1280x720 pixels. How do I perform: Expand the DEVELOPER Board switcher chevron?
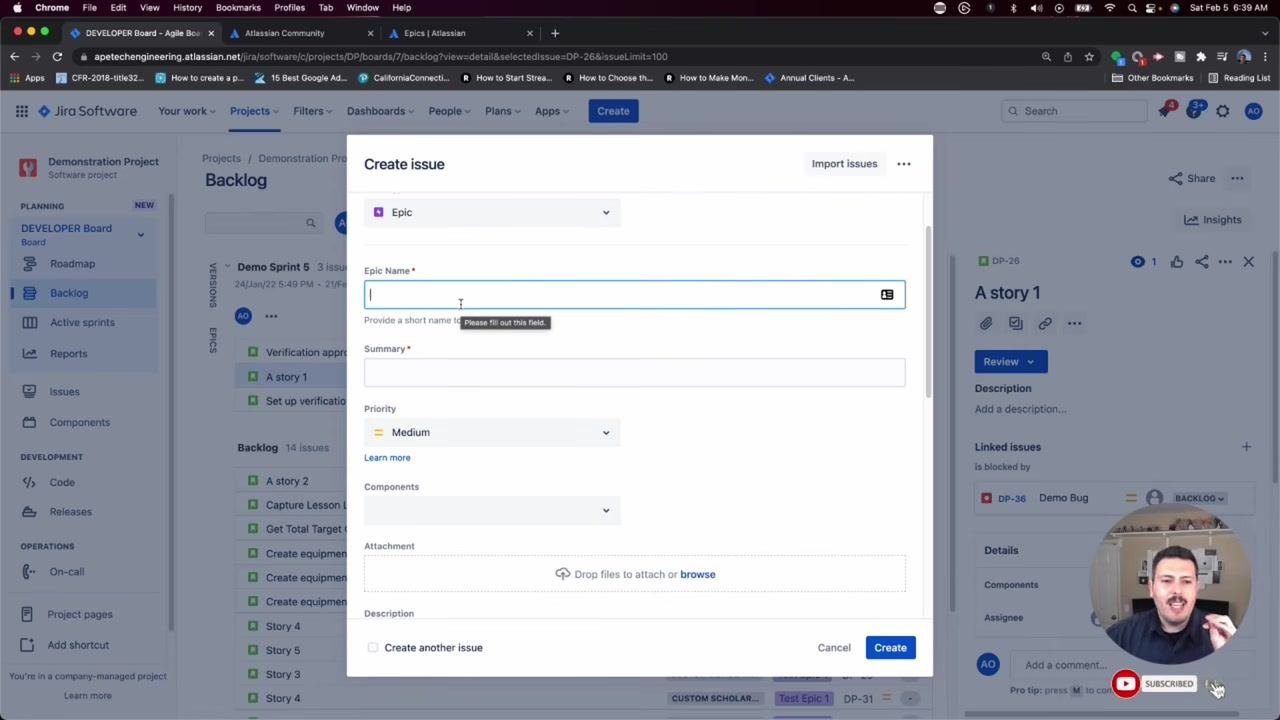[140, 235]
